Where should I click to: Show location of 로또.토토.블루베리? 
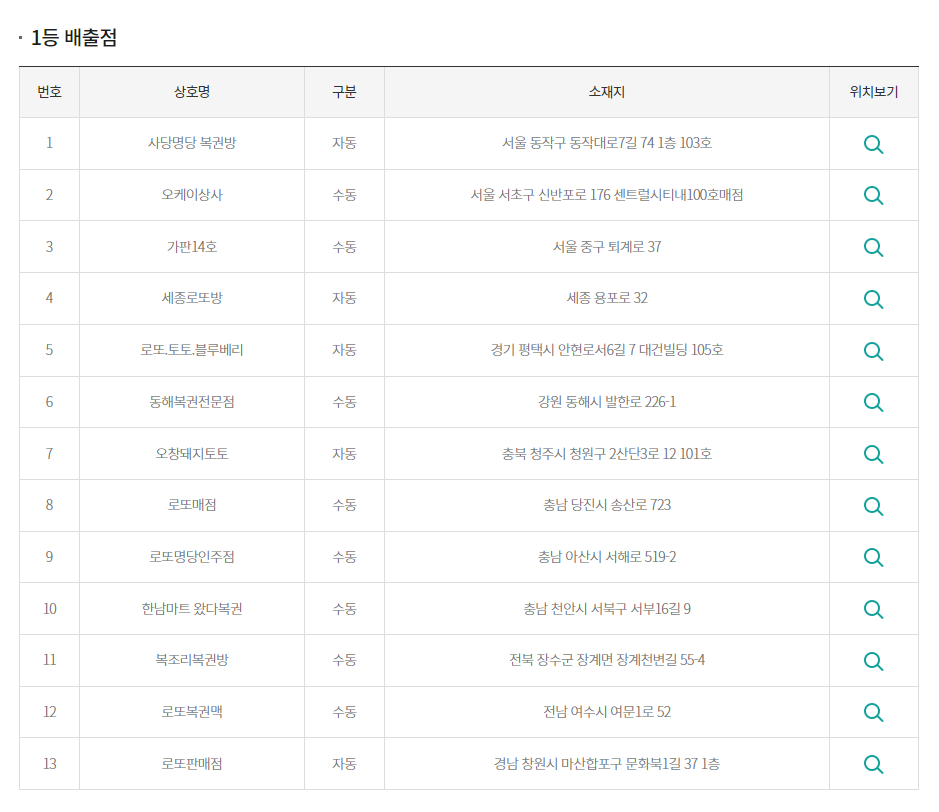(x=873, y=351)
